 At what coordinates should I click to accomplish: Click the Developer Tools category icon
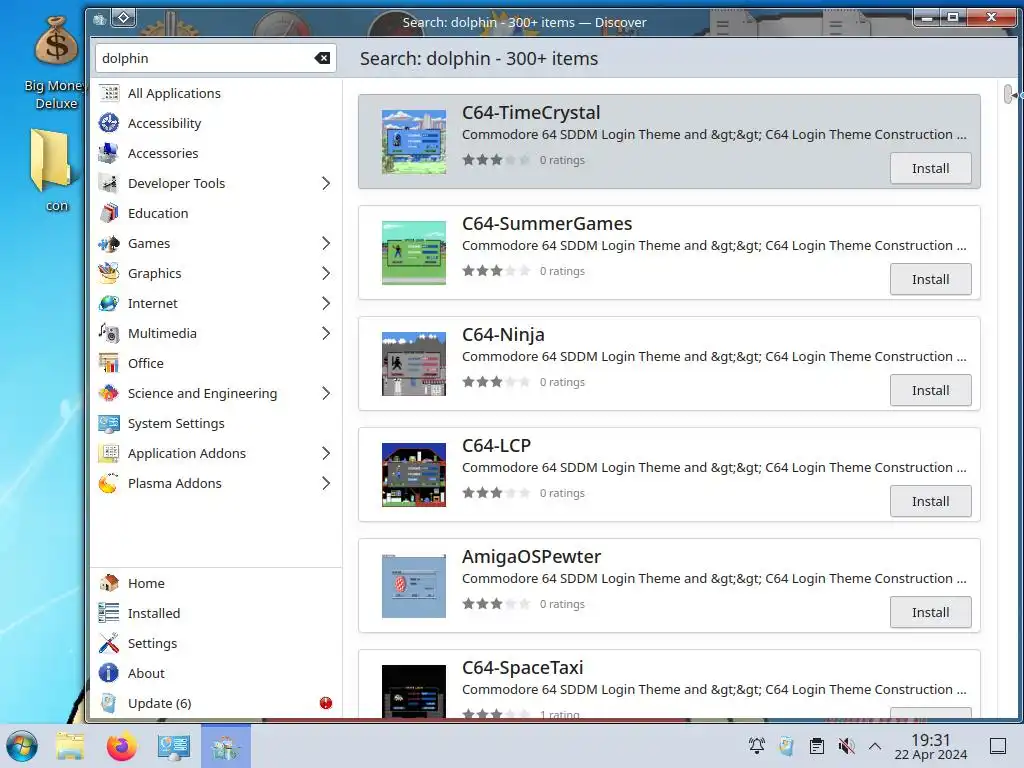pos(109,184)
